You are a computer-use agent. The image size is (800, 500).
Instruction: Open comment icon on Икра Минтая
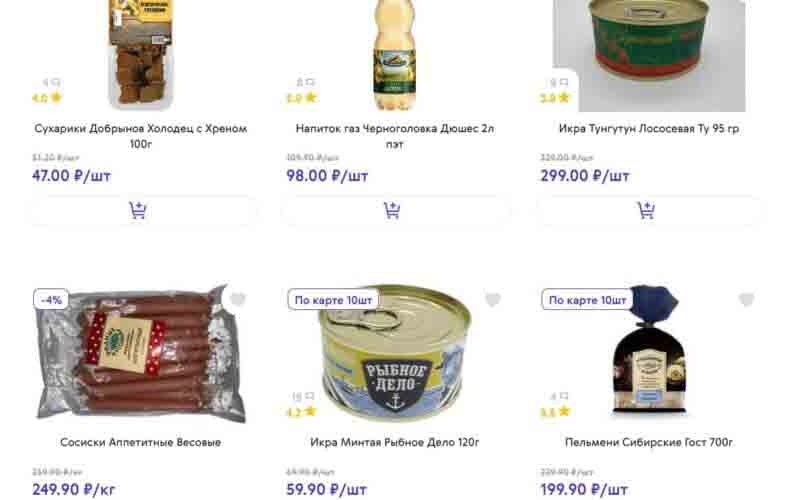(309, 396)
